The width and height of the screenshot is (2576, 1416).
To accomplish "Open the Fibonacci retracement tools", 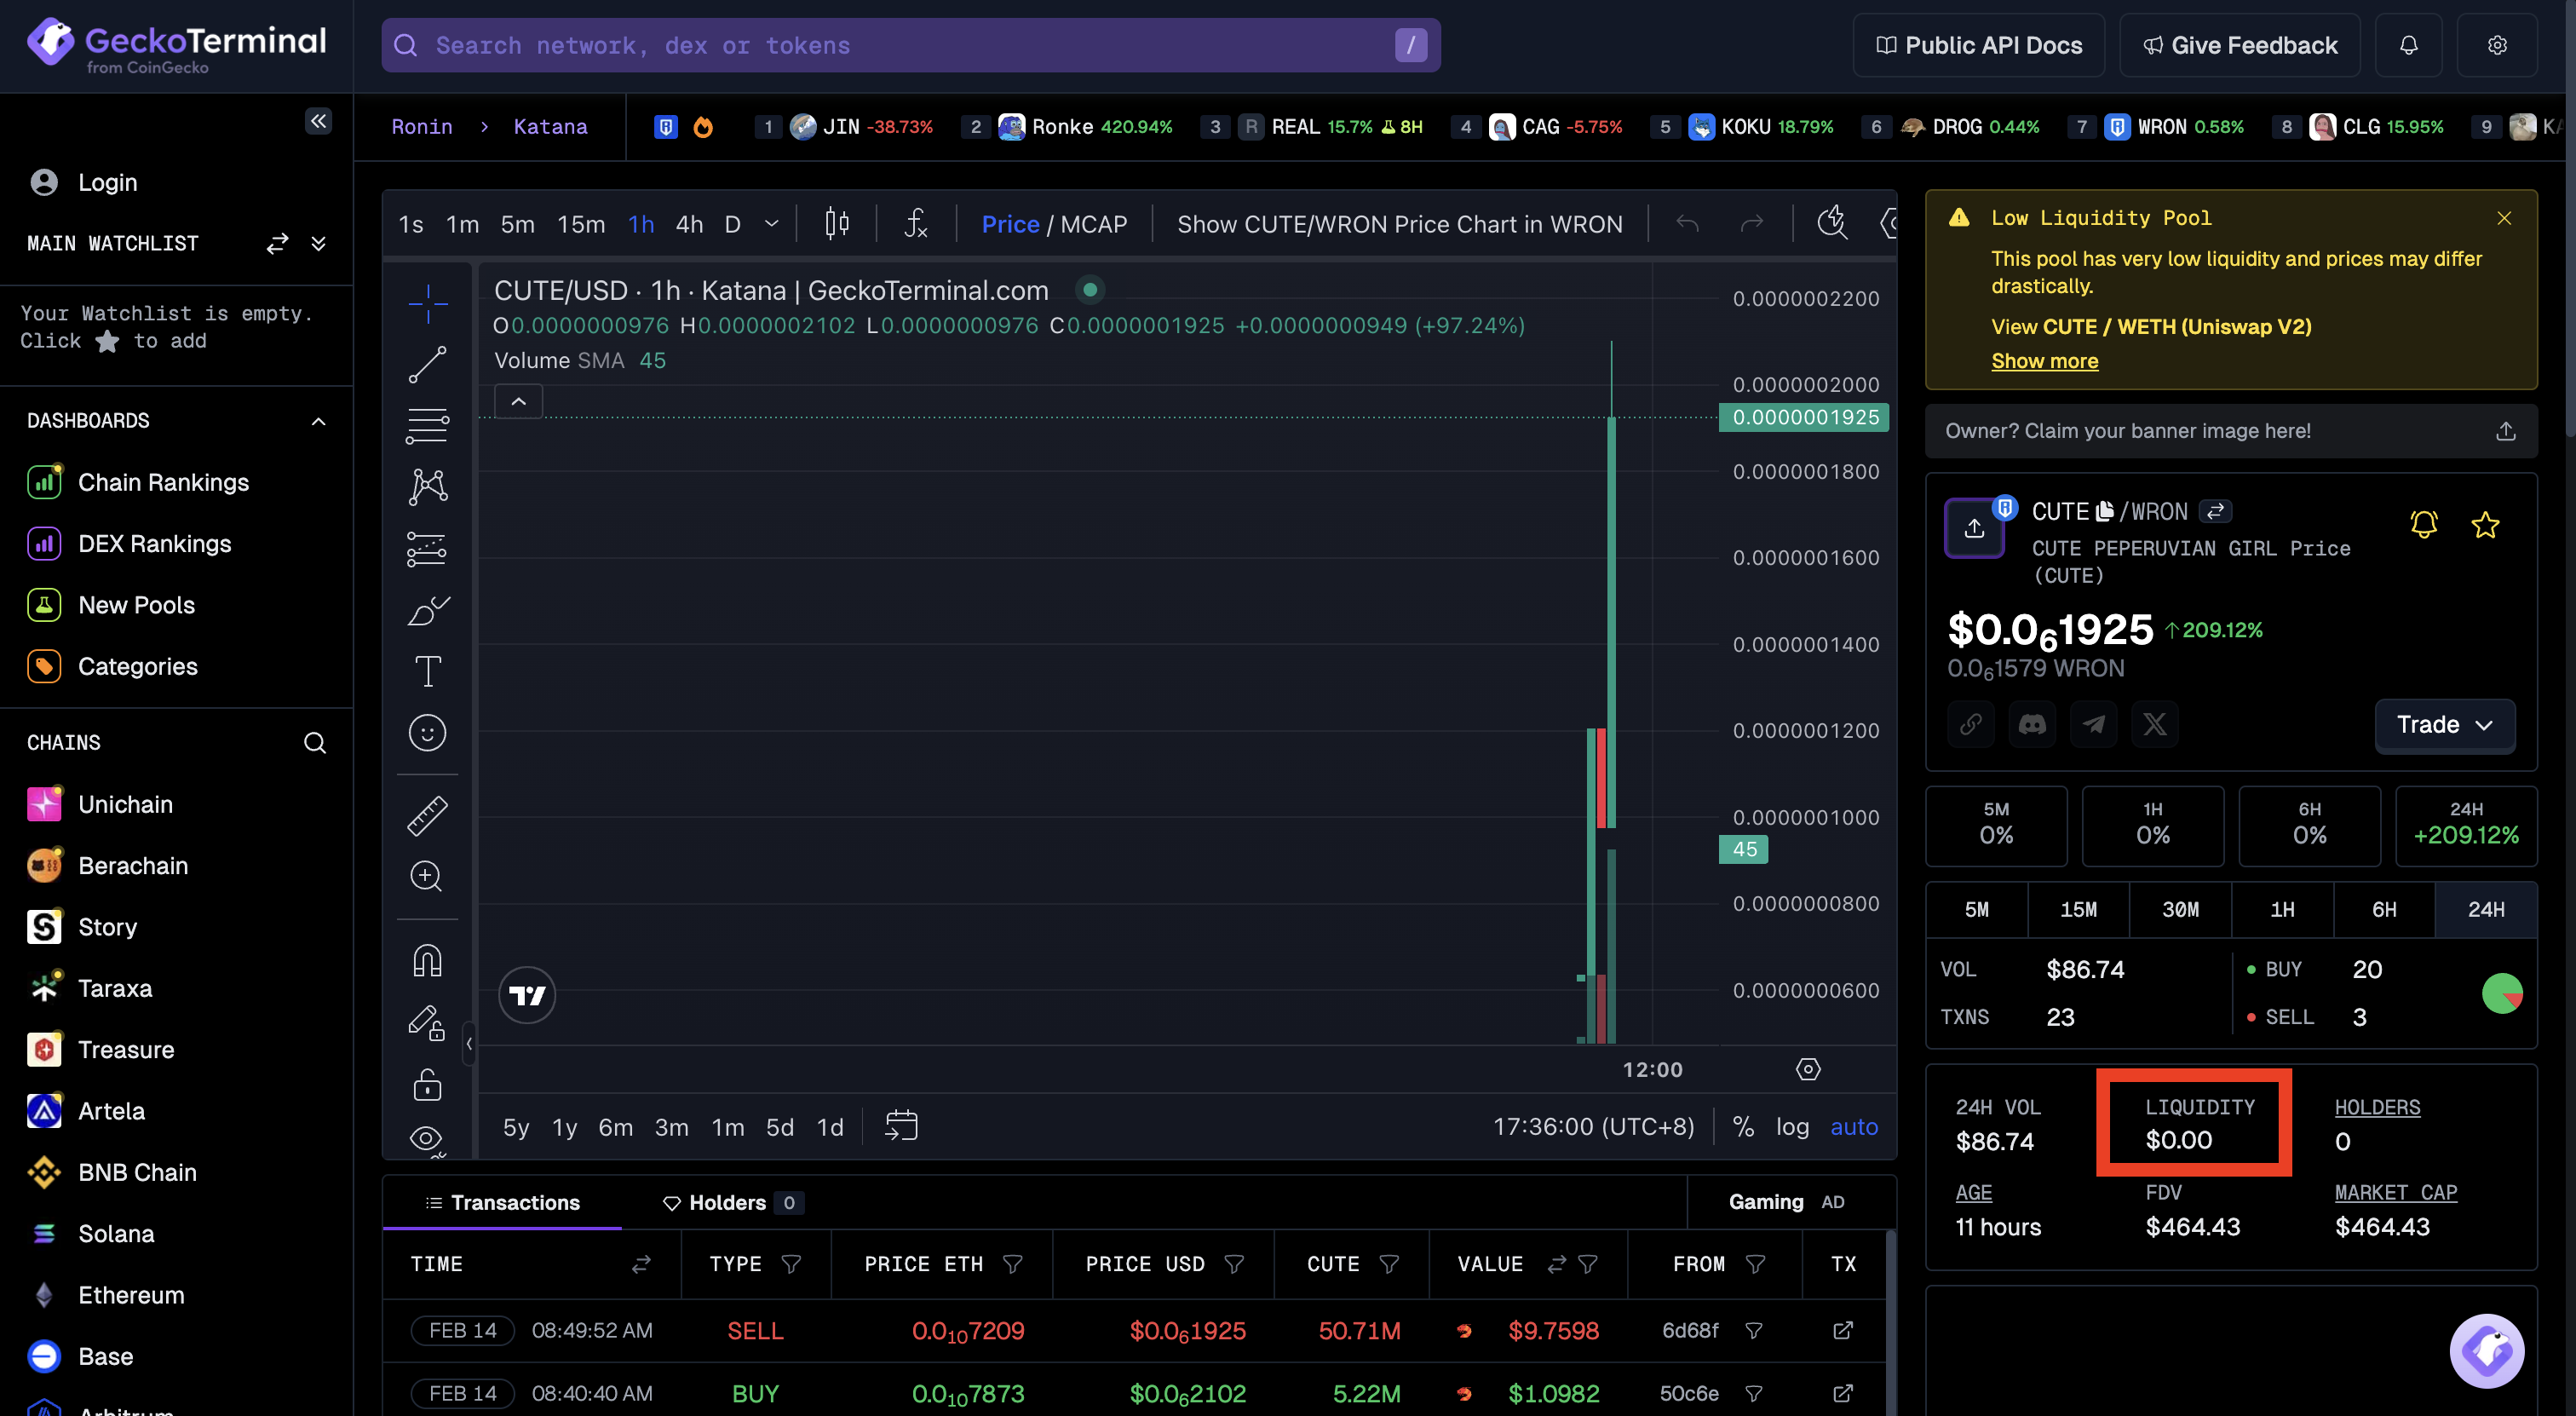I will (427, 426).
